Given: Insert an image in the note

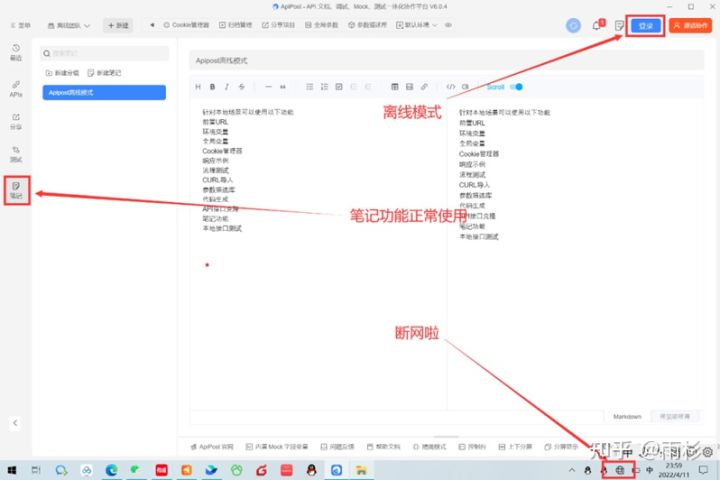Looking at the screenshot, I should pyautogui.click(x=409, y=86).
